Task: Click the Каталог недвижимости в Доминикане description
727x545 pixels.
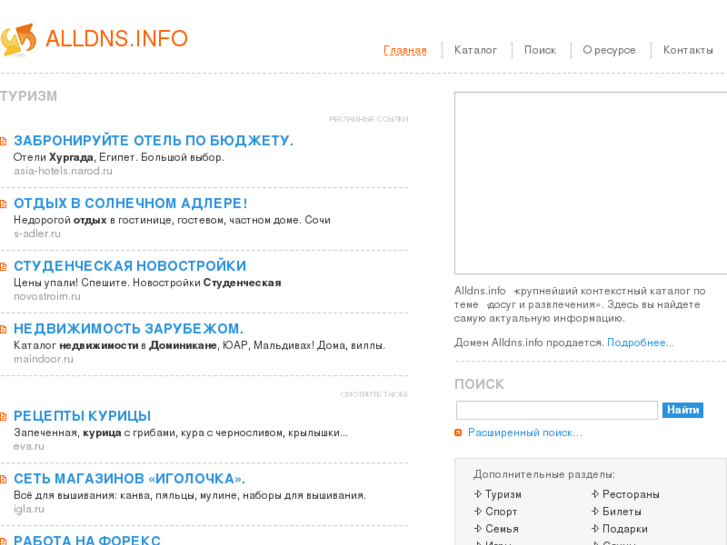Action: tap(199, 345)
